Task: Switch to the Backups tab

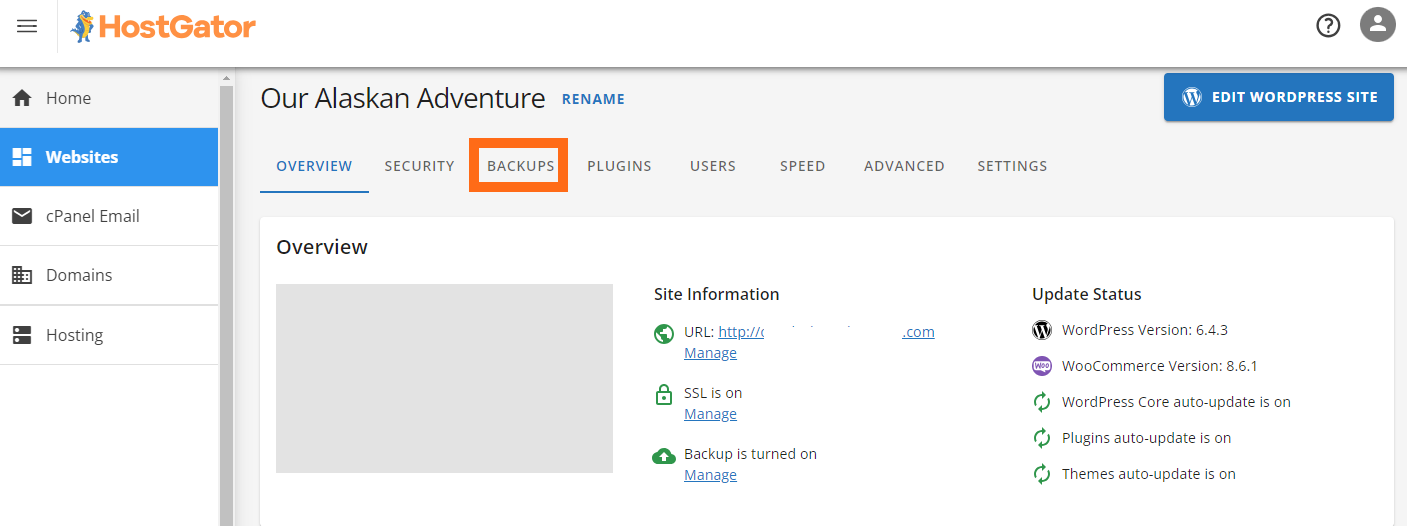Action: (x=520, y=166)
